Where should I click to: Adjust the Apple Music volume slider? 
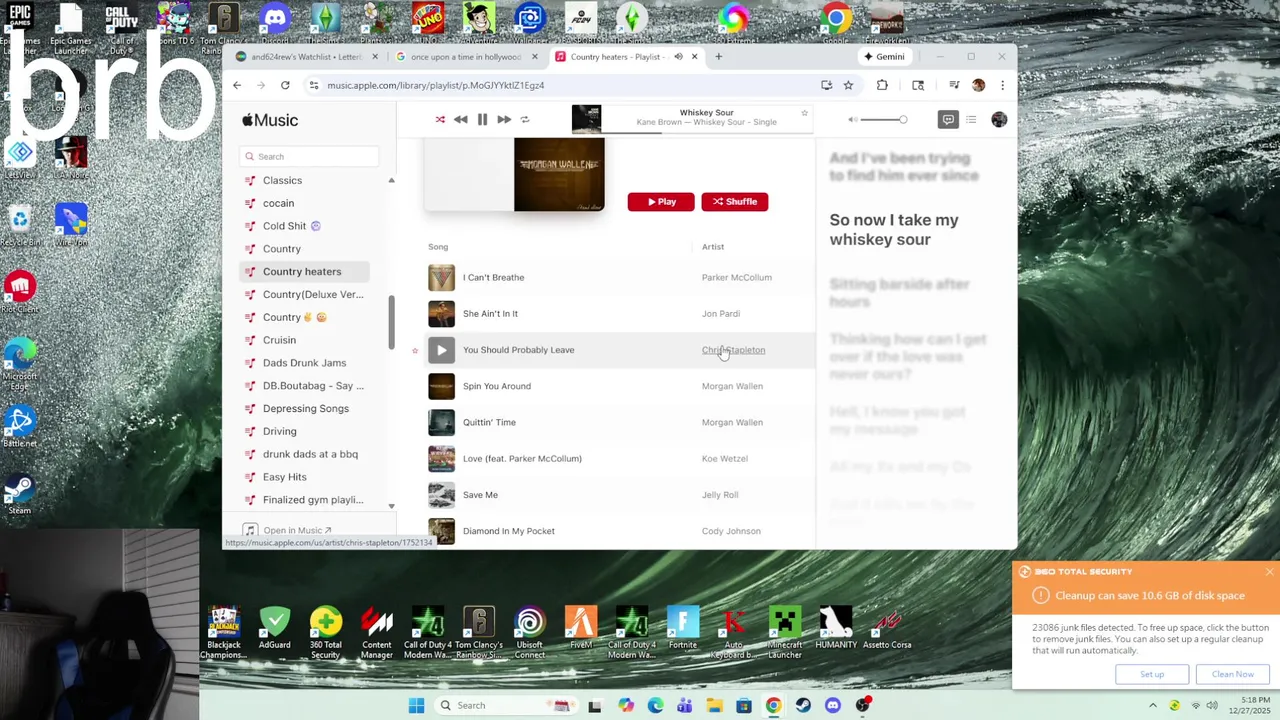click(884, 120)
